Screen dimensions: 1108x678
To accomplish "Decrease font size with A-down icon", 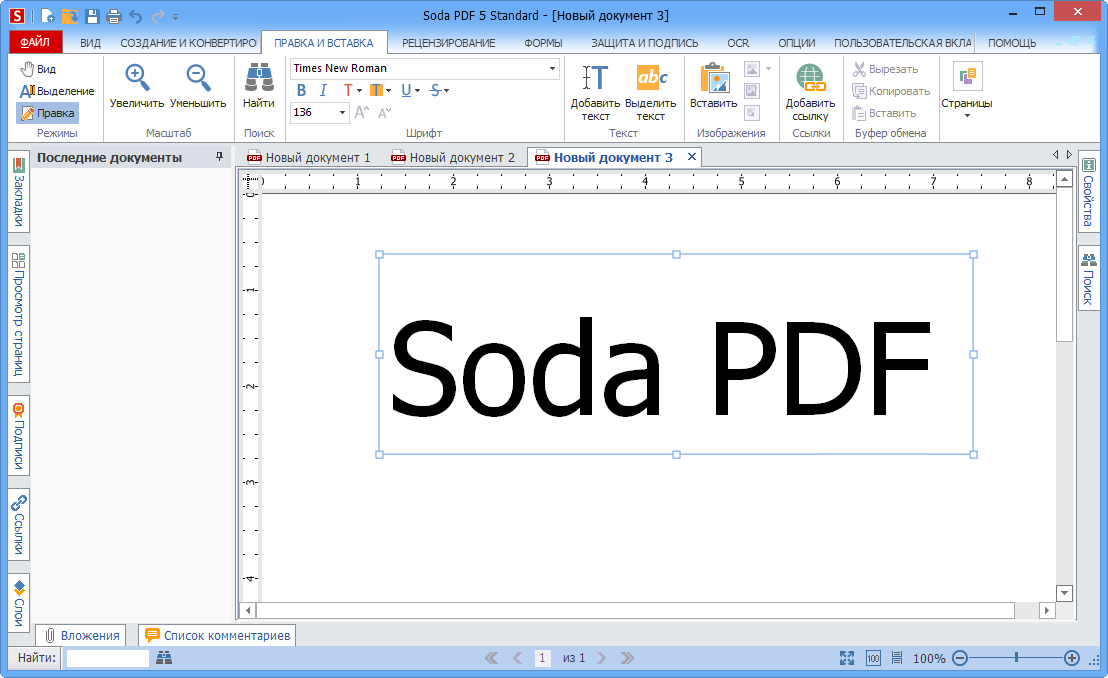I will (x=384, y=112).
